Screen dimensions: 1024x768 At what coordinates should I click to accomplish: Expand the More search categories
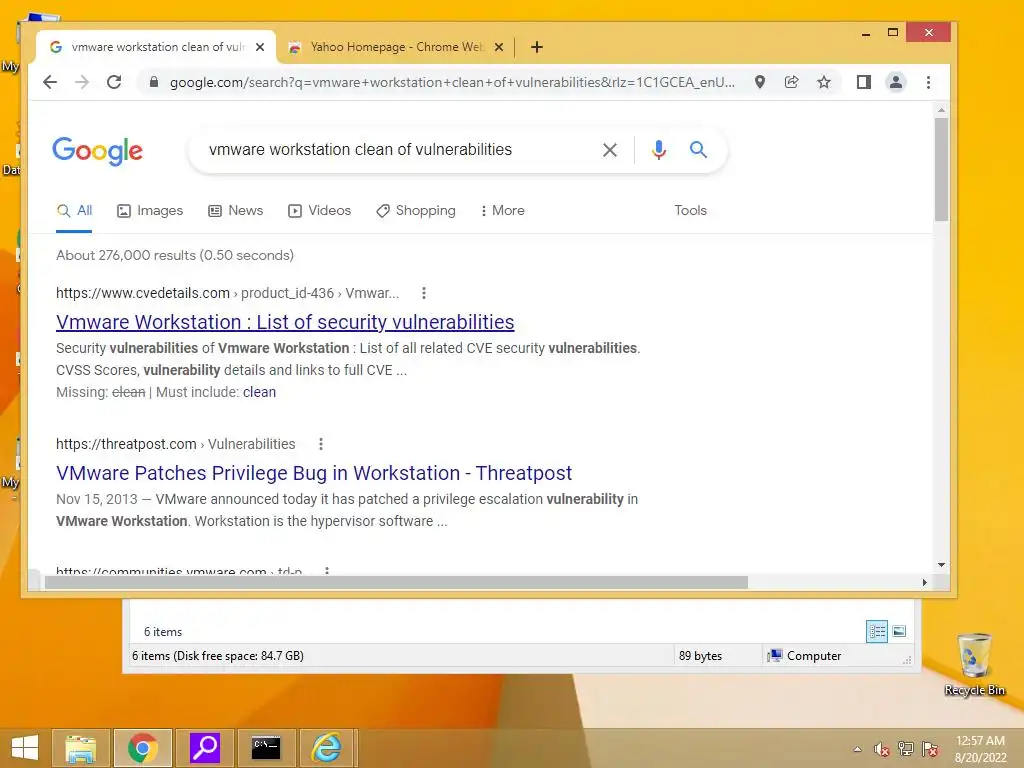[503, 211]
